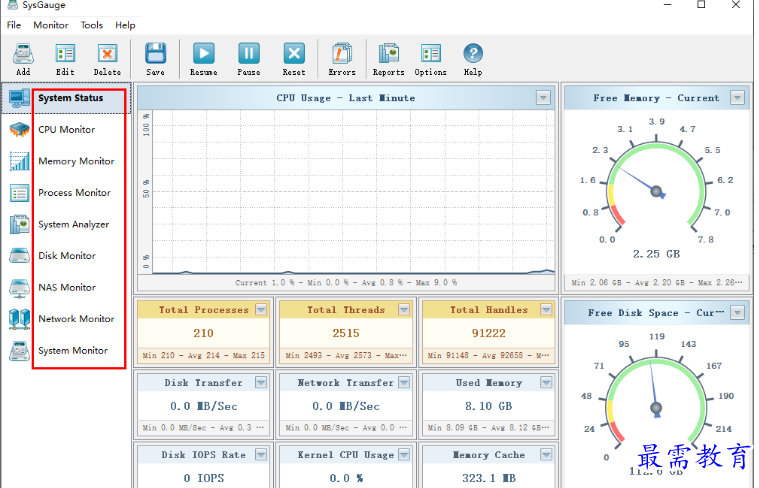759x488 pixels.
Task: Click the Memory Monitor chart icon
Action: [x=19, y=161]
